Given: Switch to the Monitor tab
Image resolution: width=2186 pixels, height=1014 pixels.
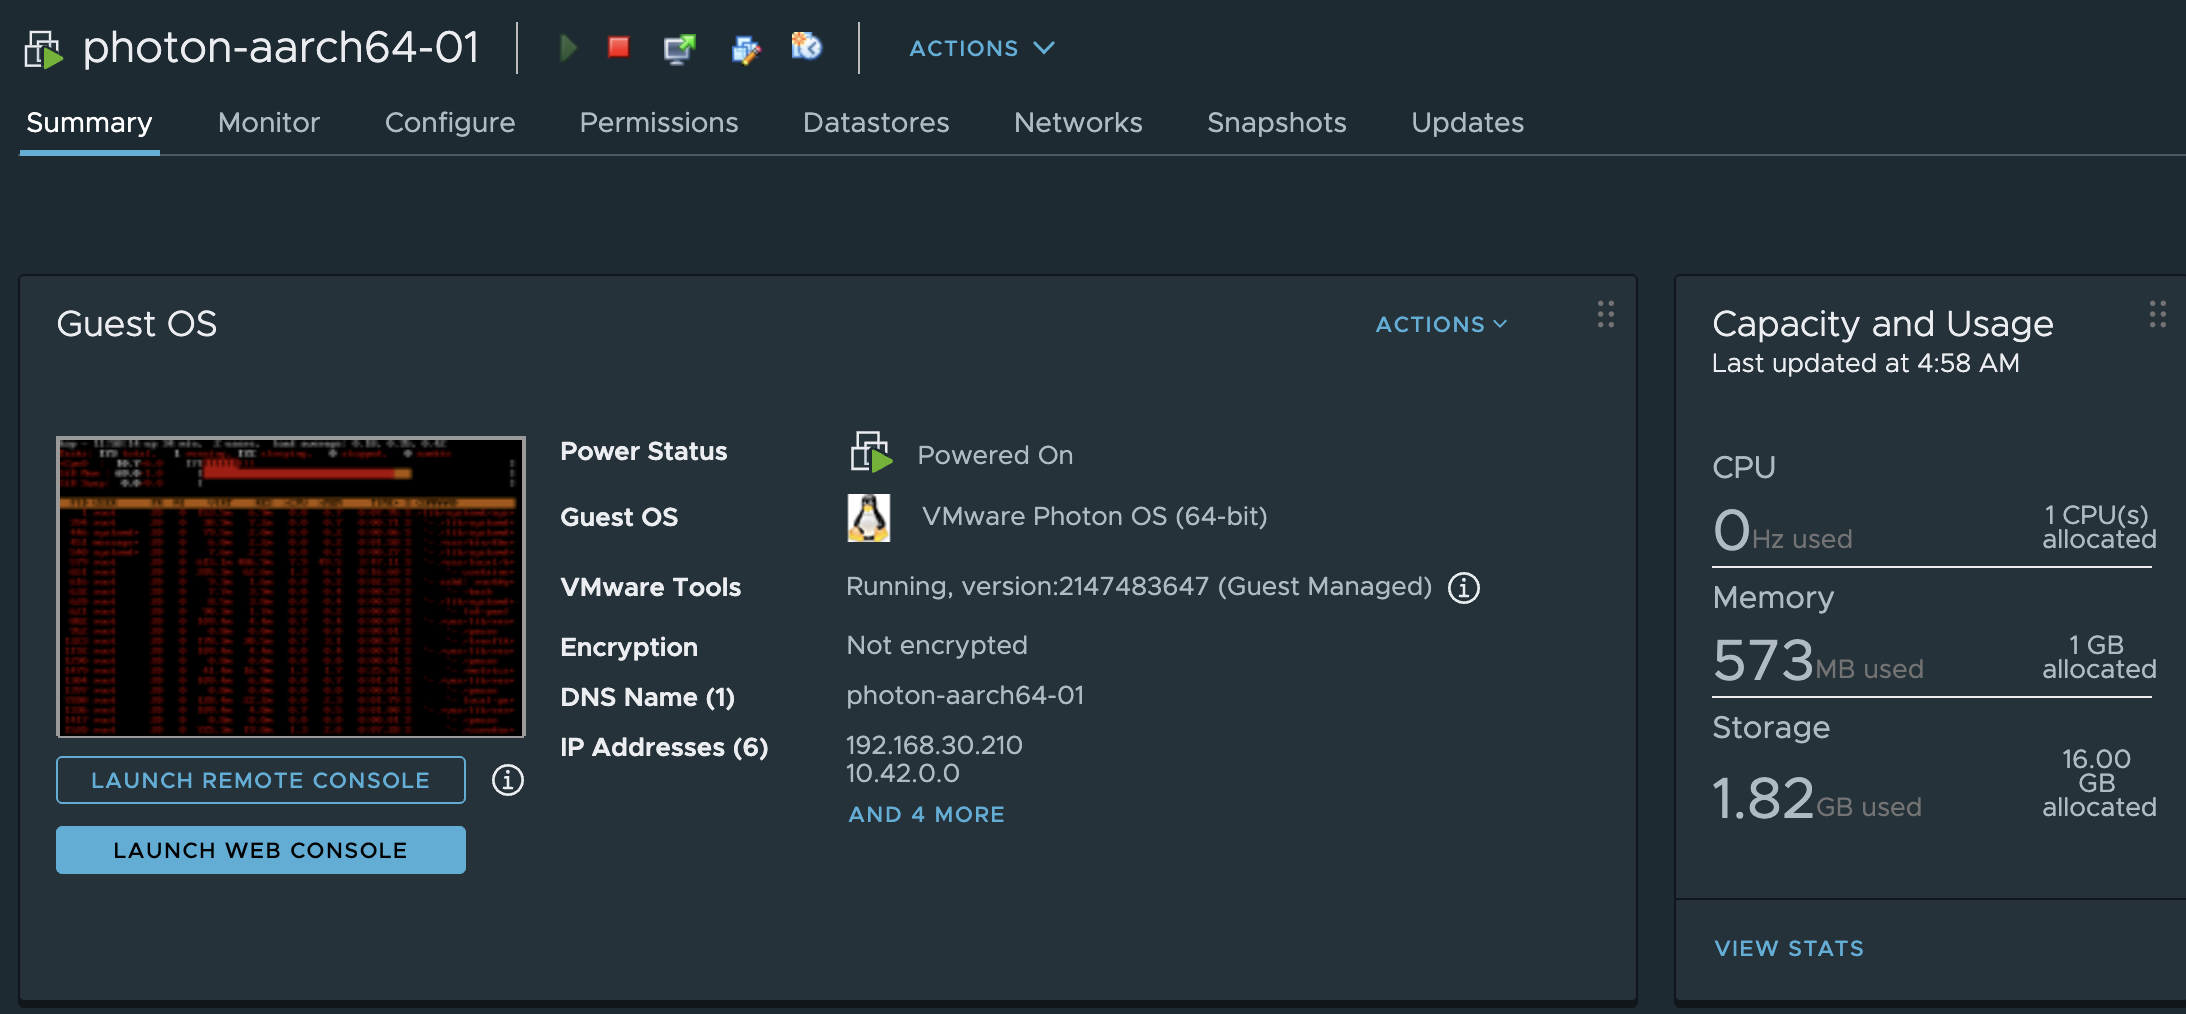Looking at the screenshot, I should pyautogui.click(x=269, y=122).
